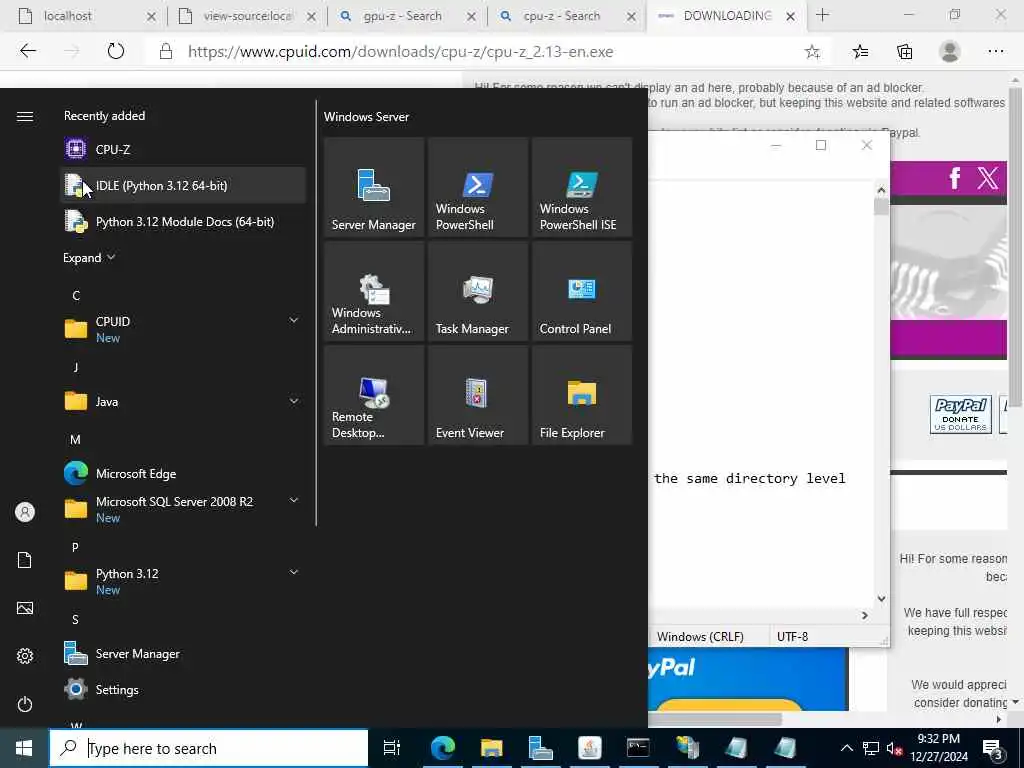Viewport: 1024px width, 768px height.
Task: Open Settings from the app list
Action: 183,690
